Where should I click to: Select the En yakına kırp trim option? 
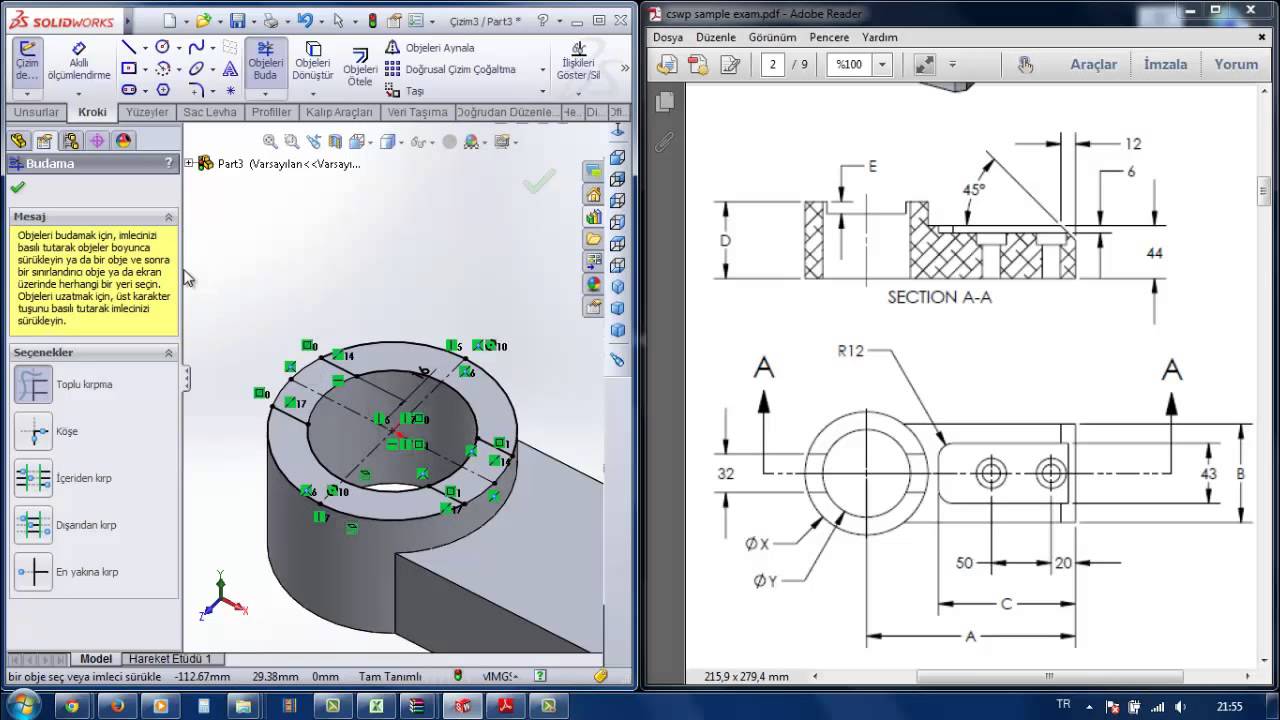33,572
